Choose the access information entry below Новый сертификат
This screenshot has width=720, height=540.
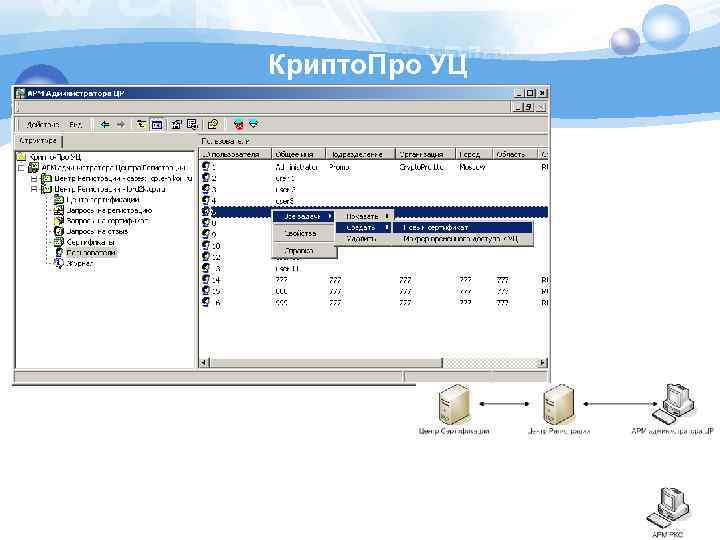463,239
